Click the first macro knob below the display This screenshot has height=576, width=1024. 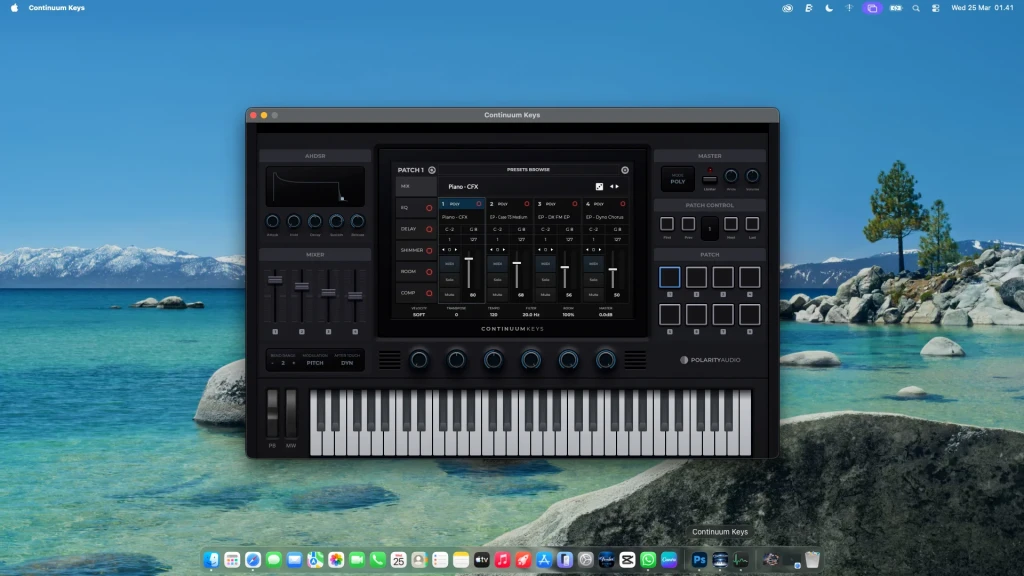click(x=419, y=359)
